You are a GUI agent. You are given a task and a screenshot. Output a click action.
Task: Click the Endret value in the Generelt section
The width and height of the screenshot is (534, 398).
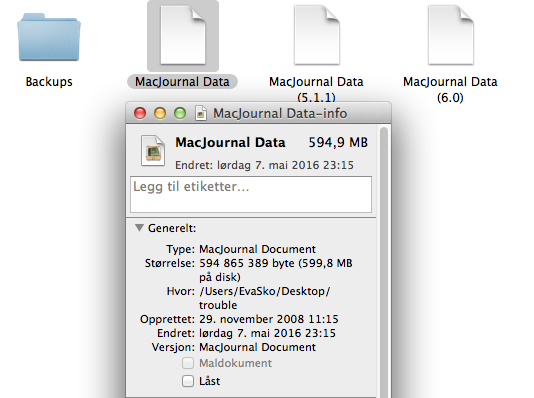(267, 333)
